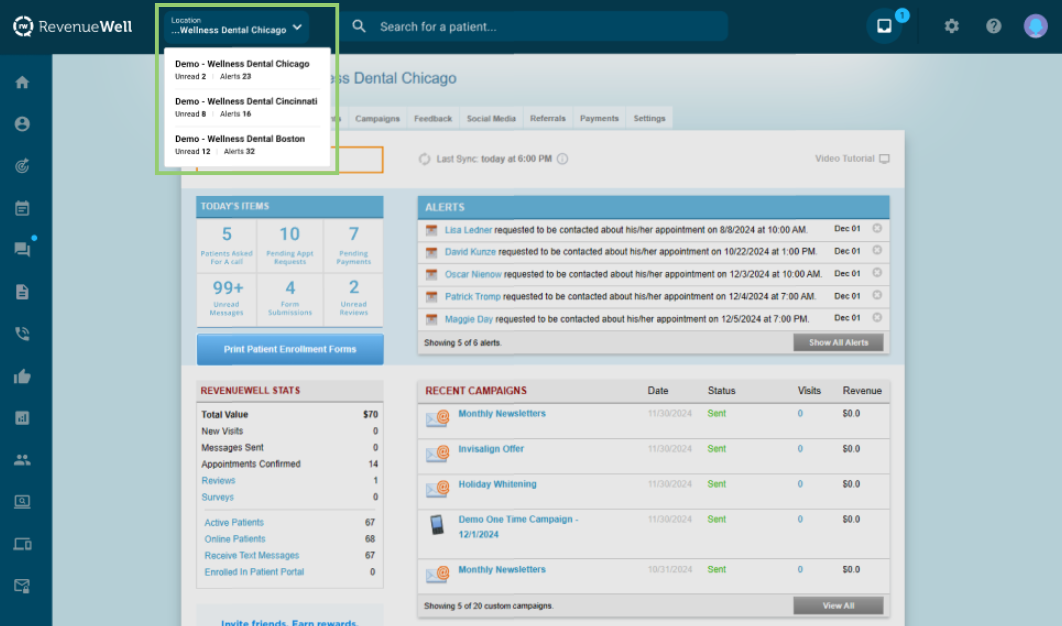Open 4 Form Submissions tile

click(290, 299)
